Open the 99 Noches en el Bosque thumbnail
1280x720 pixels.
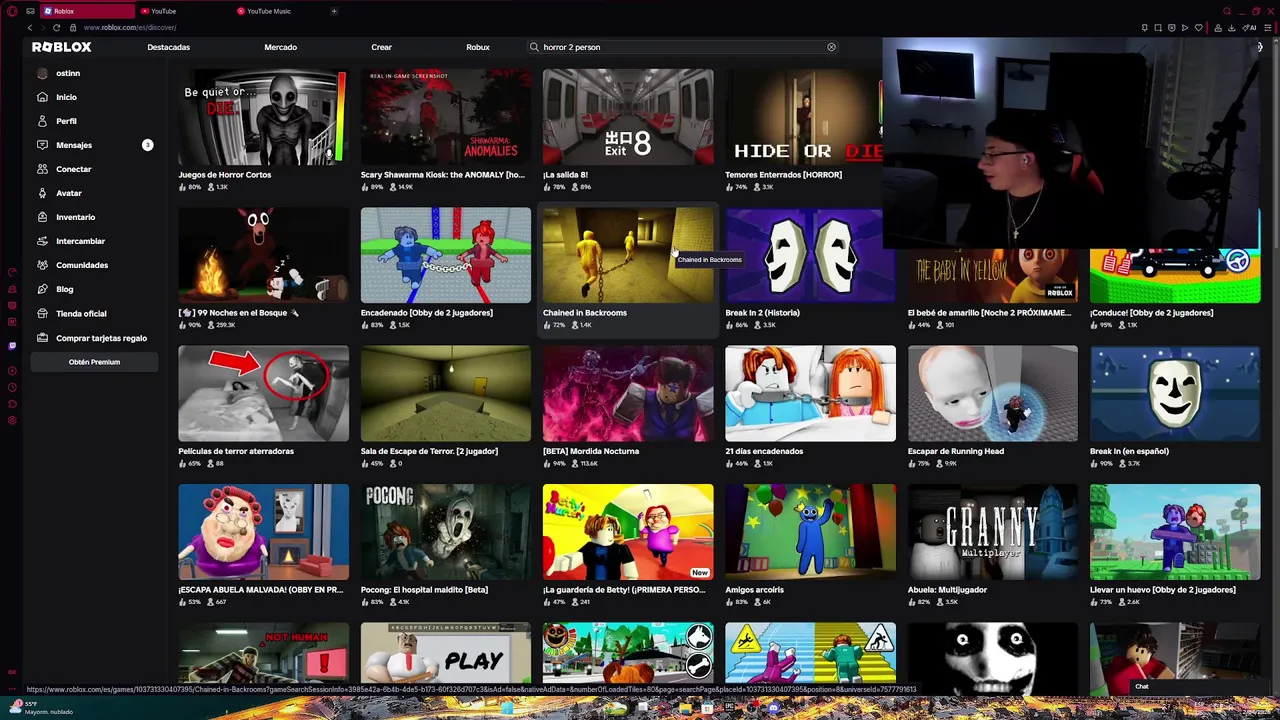(x=264, y=255)
